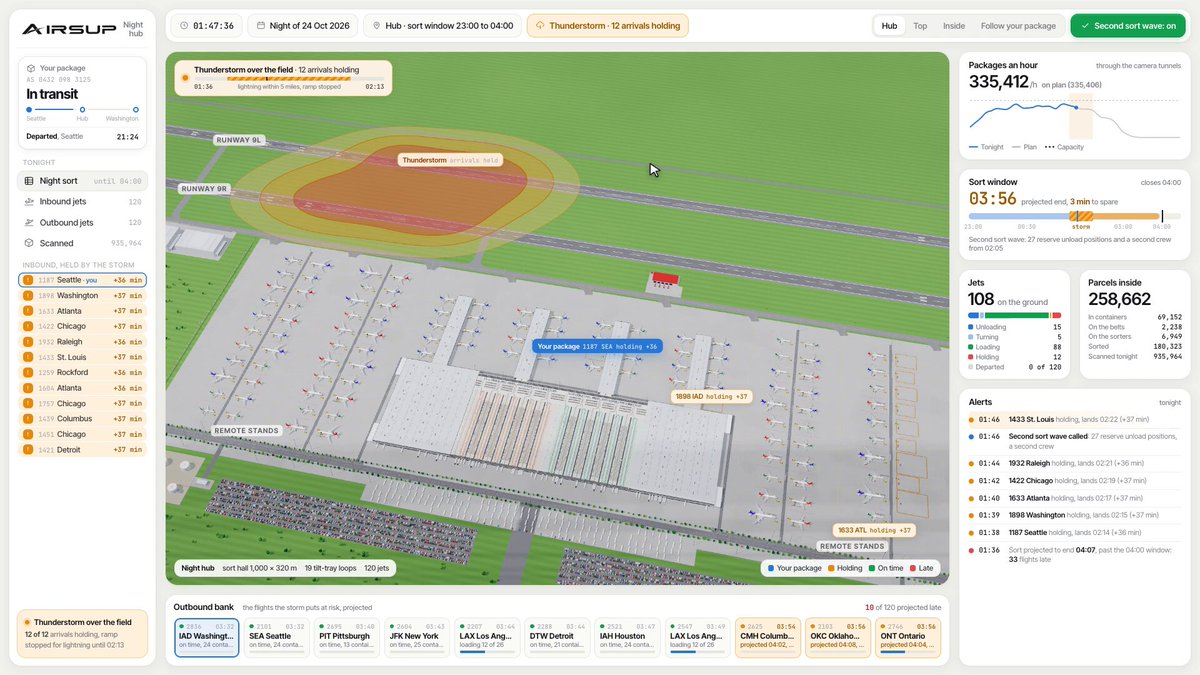
Task: Click the warning icon on the 1898 Washington row
Action: (28, 296)
